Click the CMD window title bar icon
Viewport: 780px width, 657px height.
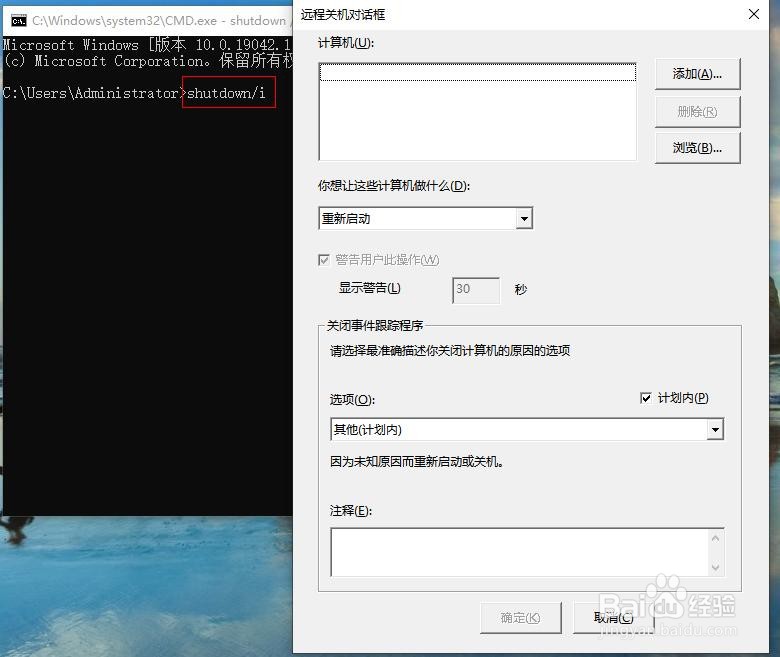click(x=18, y=21)
